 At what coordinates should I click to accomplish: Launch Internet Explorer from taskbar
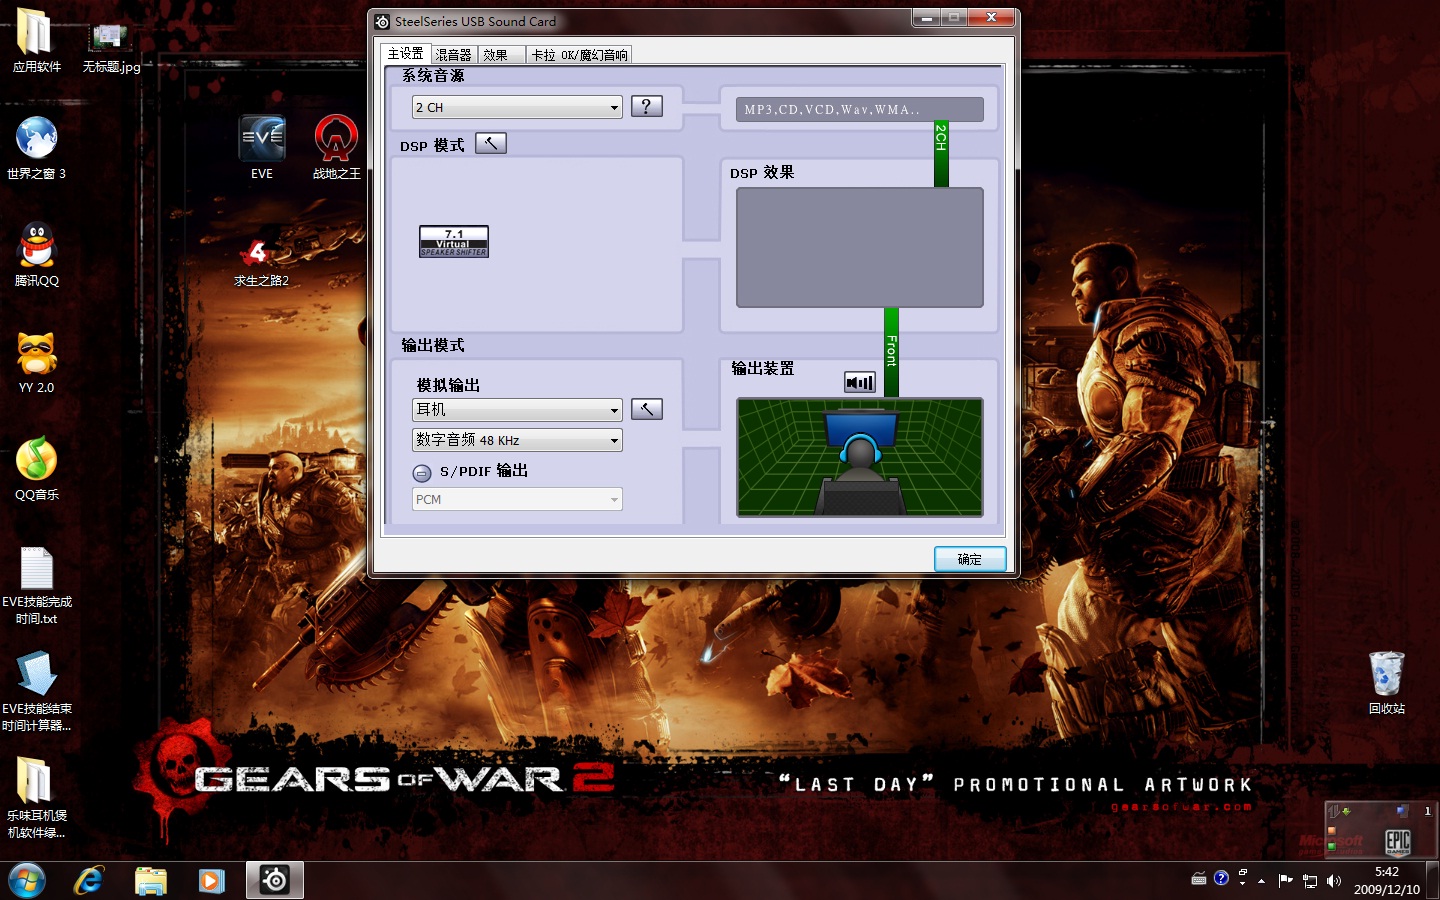tap(89, 881)
